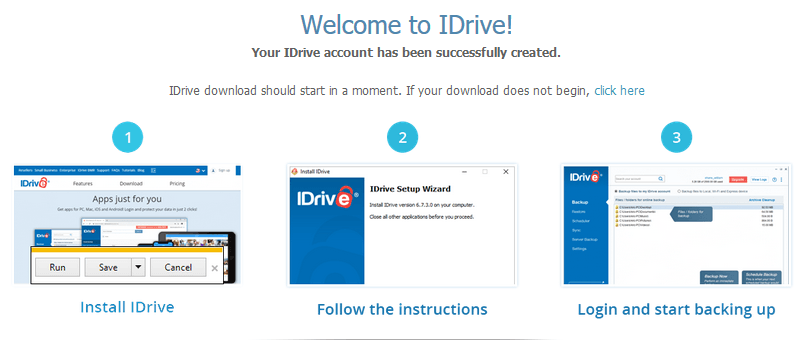This screenshot has height=360, width=804.
Task: Click the 'Follow the instructions' caption text
Action: coord(402,309)
